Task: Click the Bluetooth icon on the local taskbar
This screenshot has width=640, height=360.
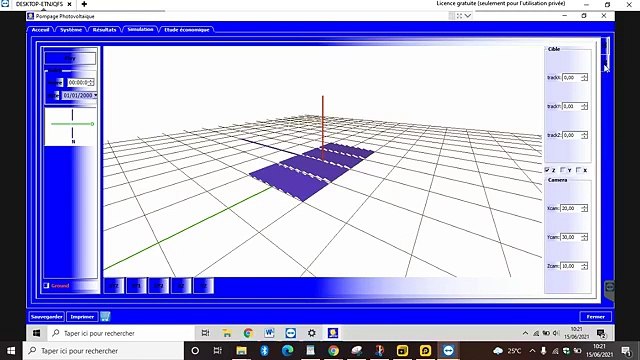Action: point(264,351)
